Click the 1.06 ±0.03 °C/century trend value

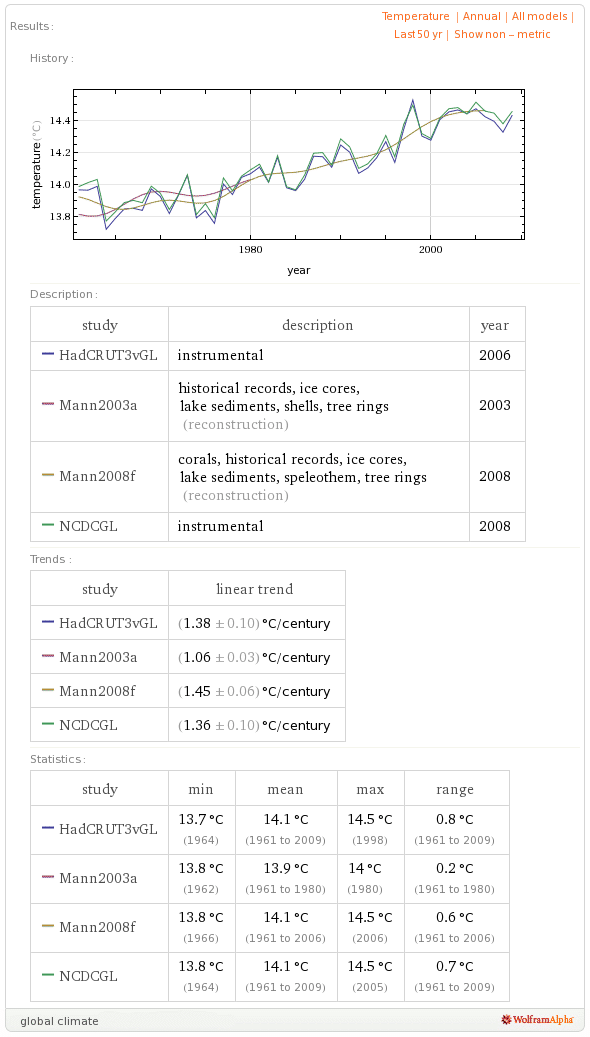coord(254,657)
